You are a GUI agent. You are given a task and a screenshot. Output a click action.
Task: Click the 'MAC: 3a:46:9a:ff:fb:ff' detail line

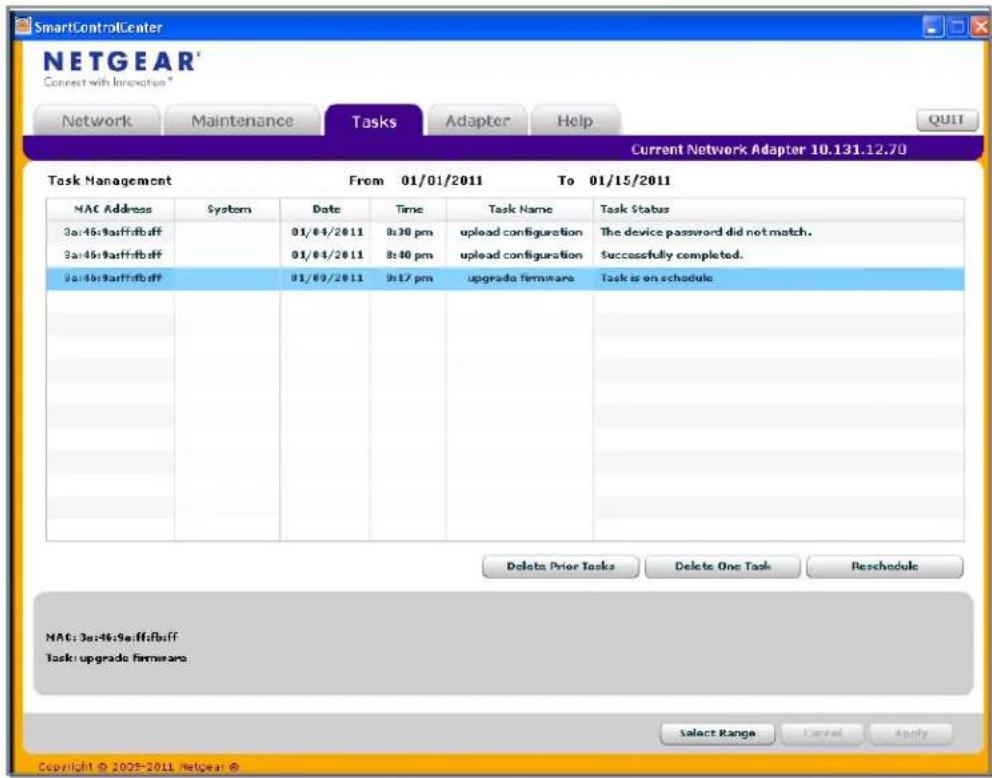coord(112,637)
